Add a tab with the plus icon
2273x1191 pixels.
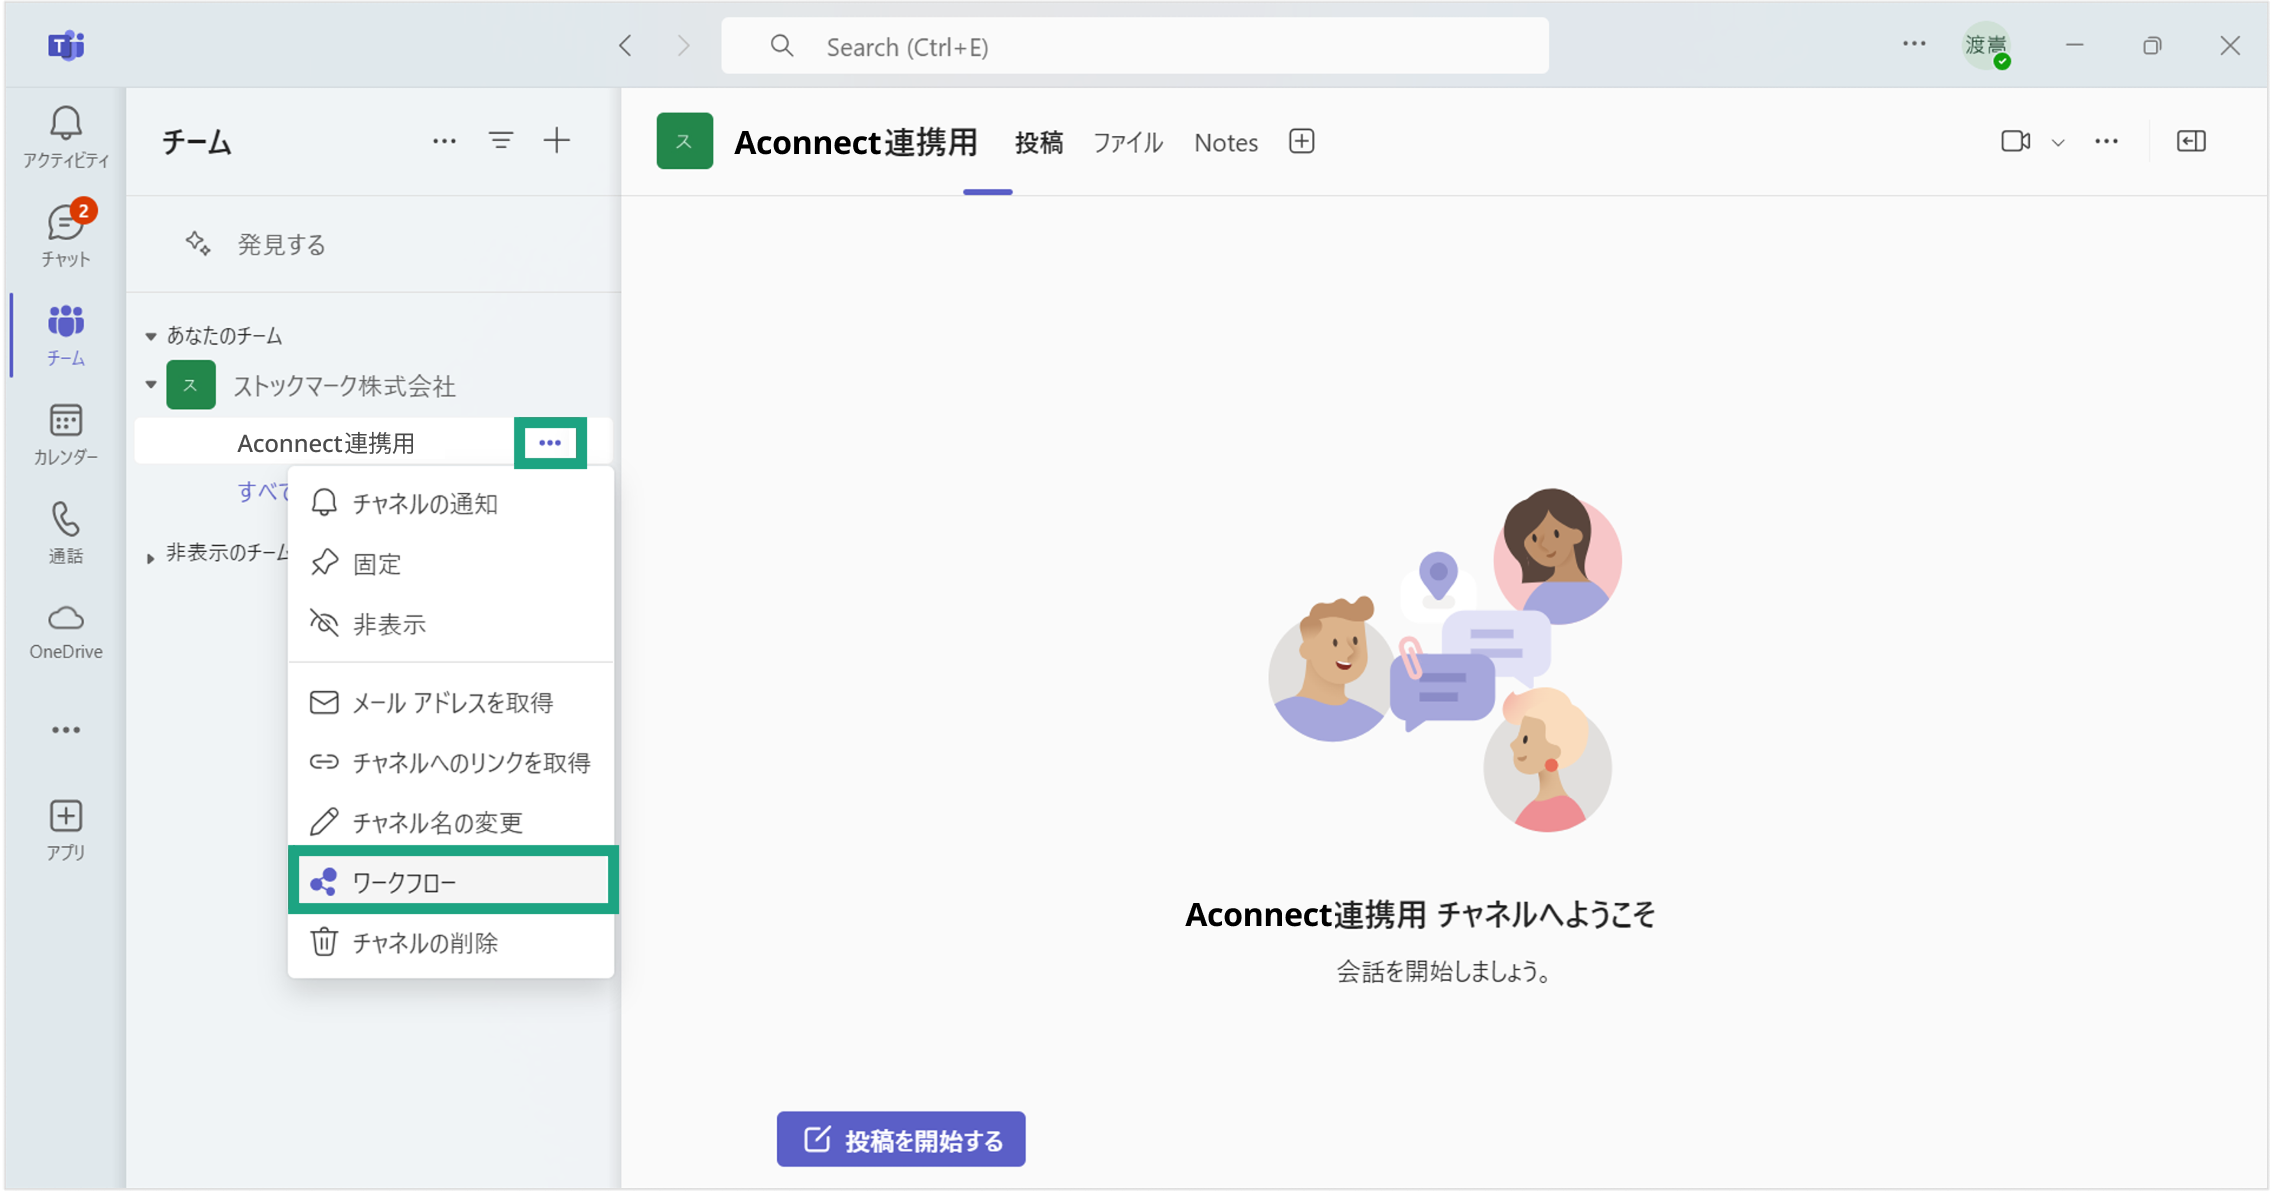[x=1302, y=142]
